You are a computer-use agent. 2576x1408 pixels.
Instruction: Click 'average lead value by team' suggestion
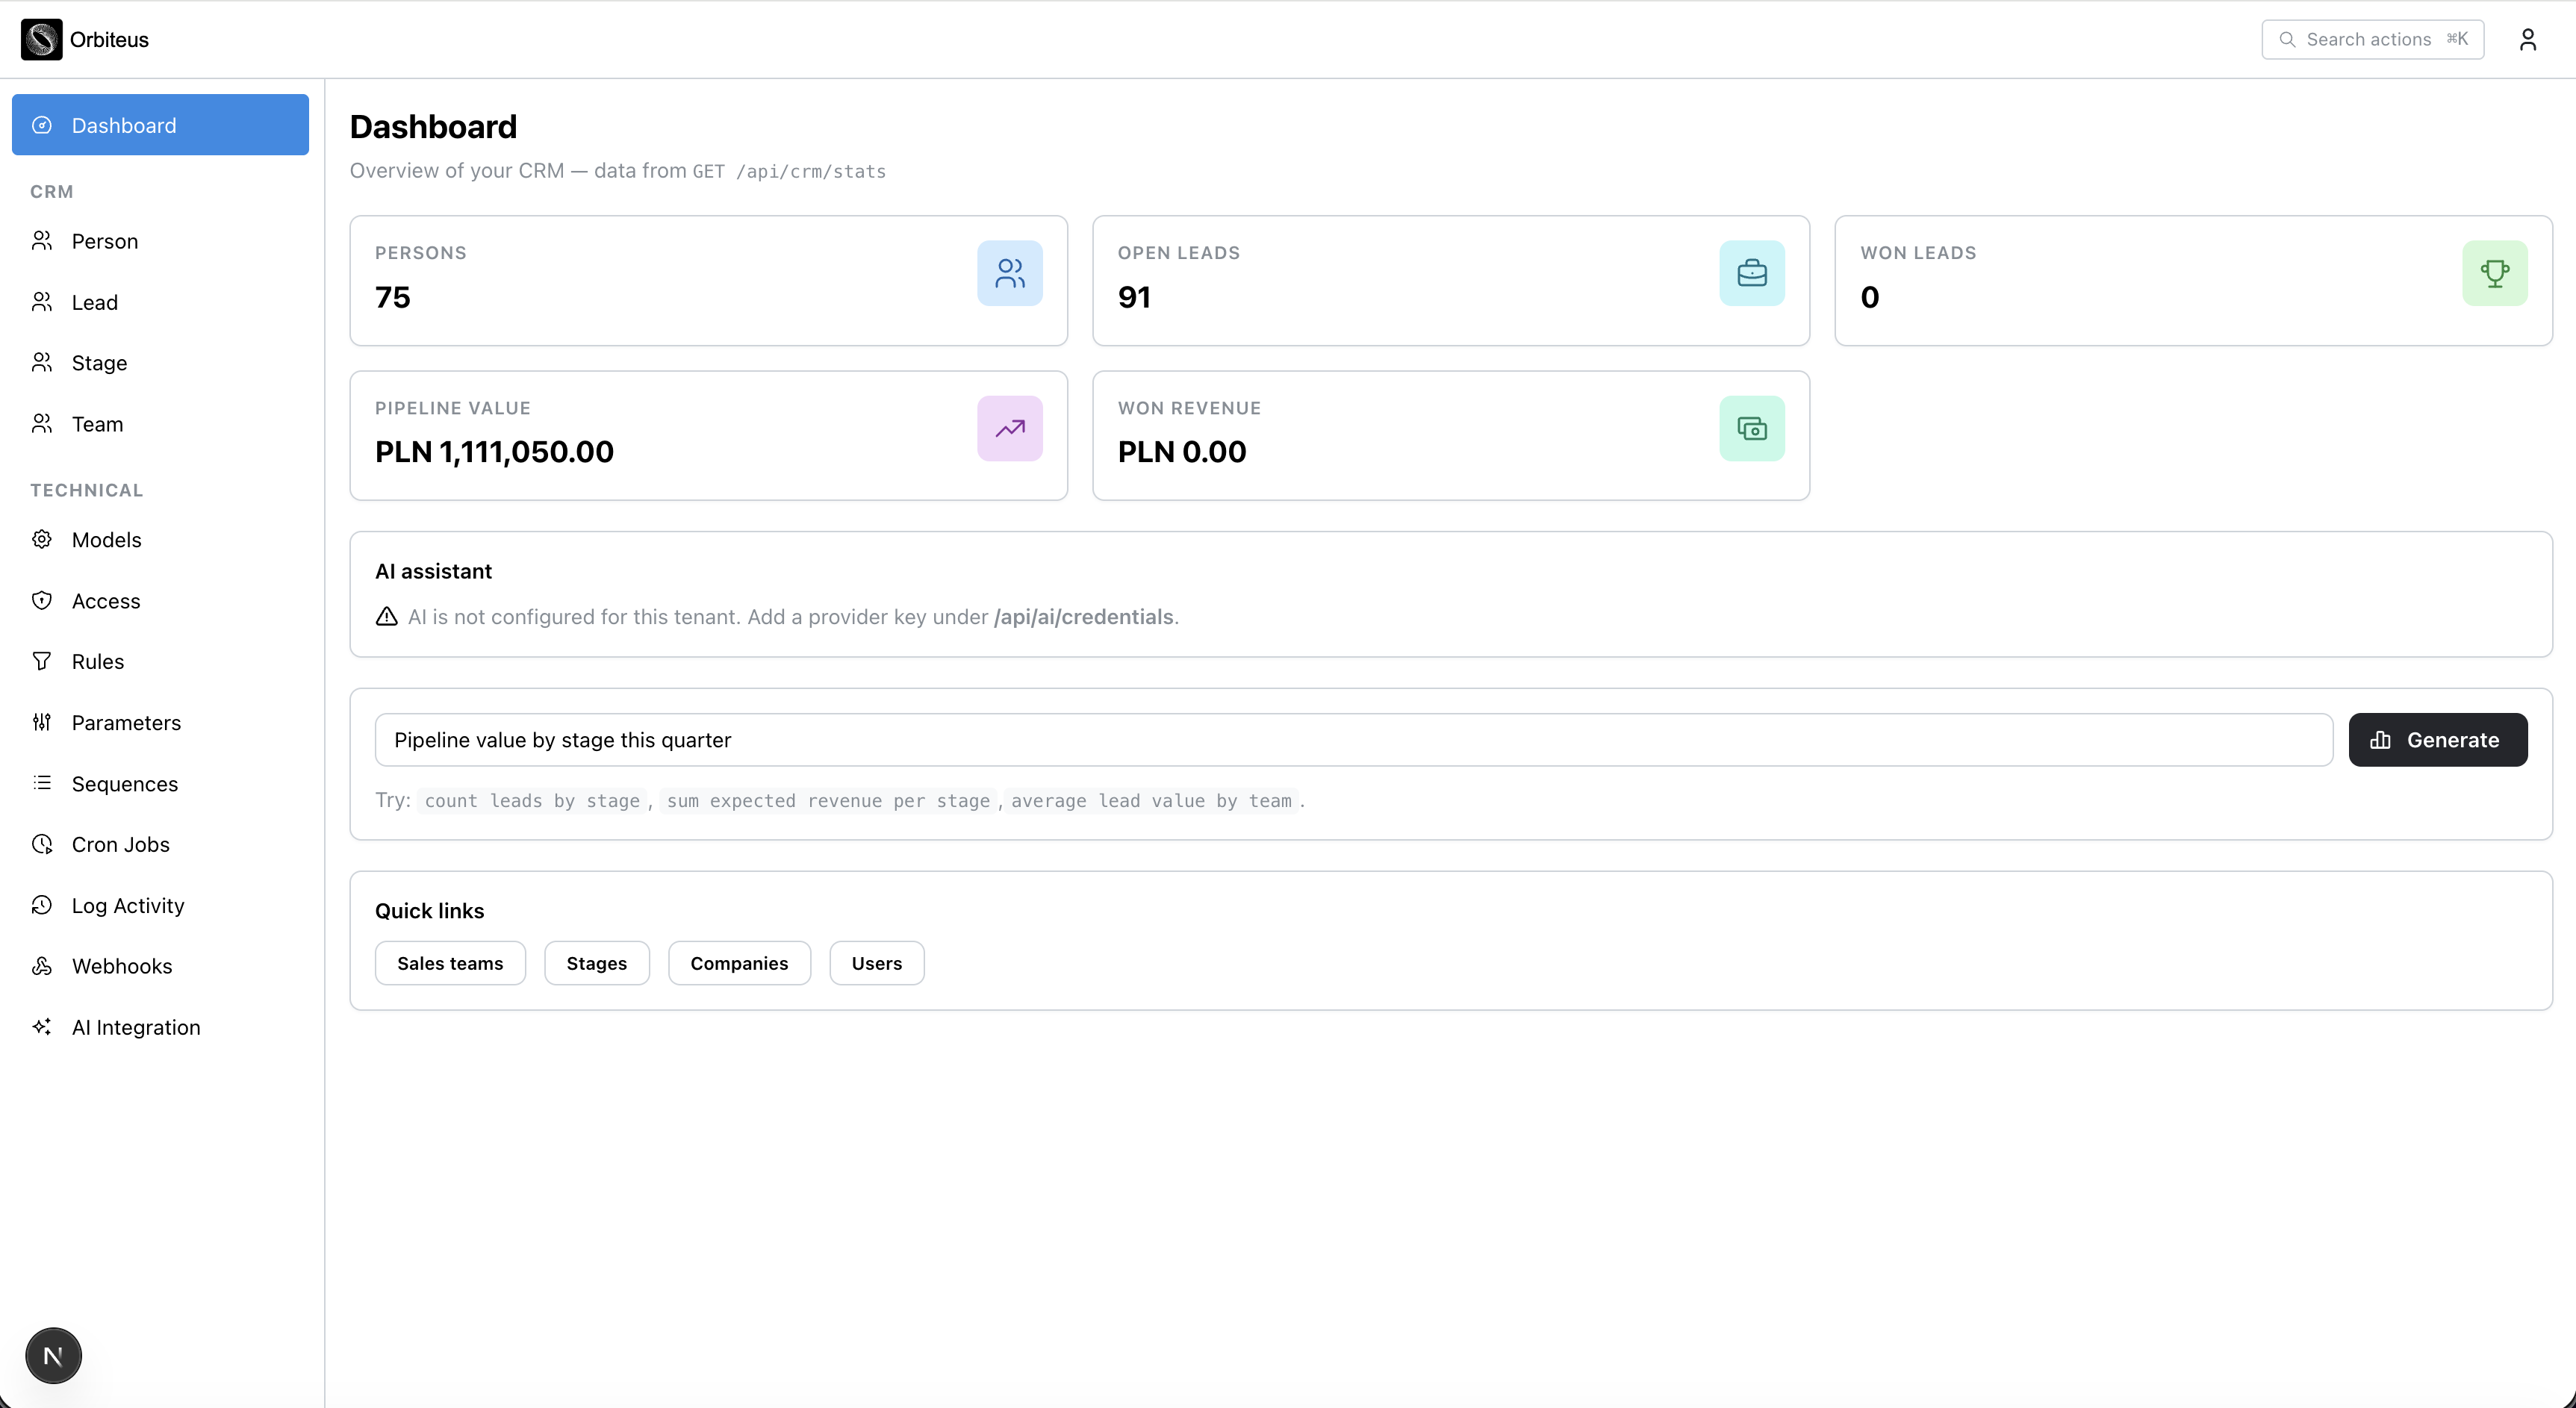click(1151, 801)
